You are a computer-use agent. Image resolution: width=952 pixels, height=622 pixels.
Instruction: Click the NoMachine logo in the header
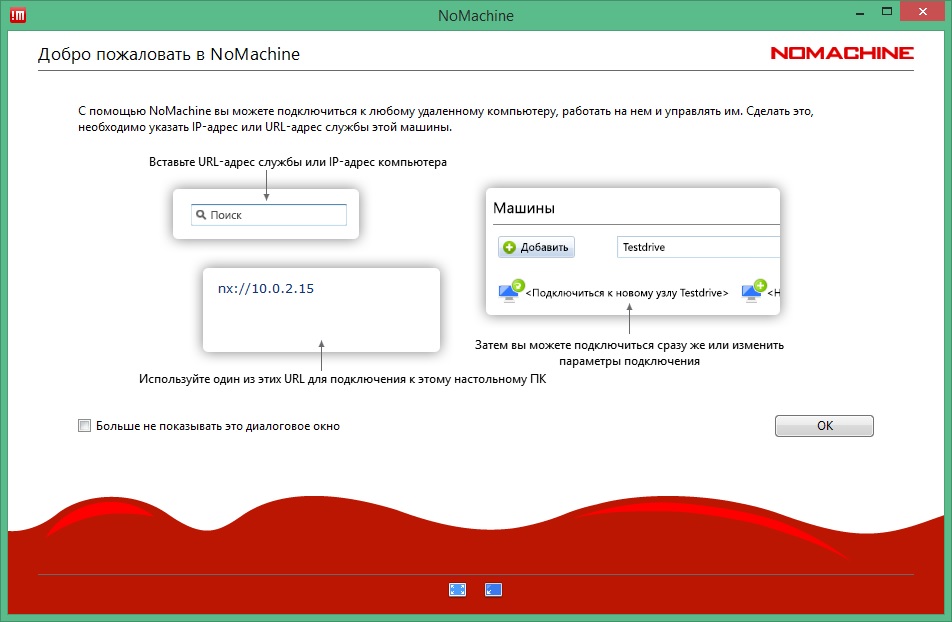[x=841, y=54]
